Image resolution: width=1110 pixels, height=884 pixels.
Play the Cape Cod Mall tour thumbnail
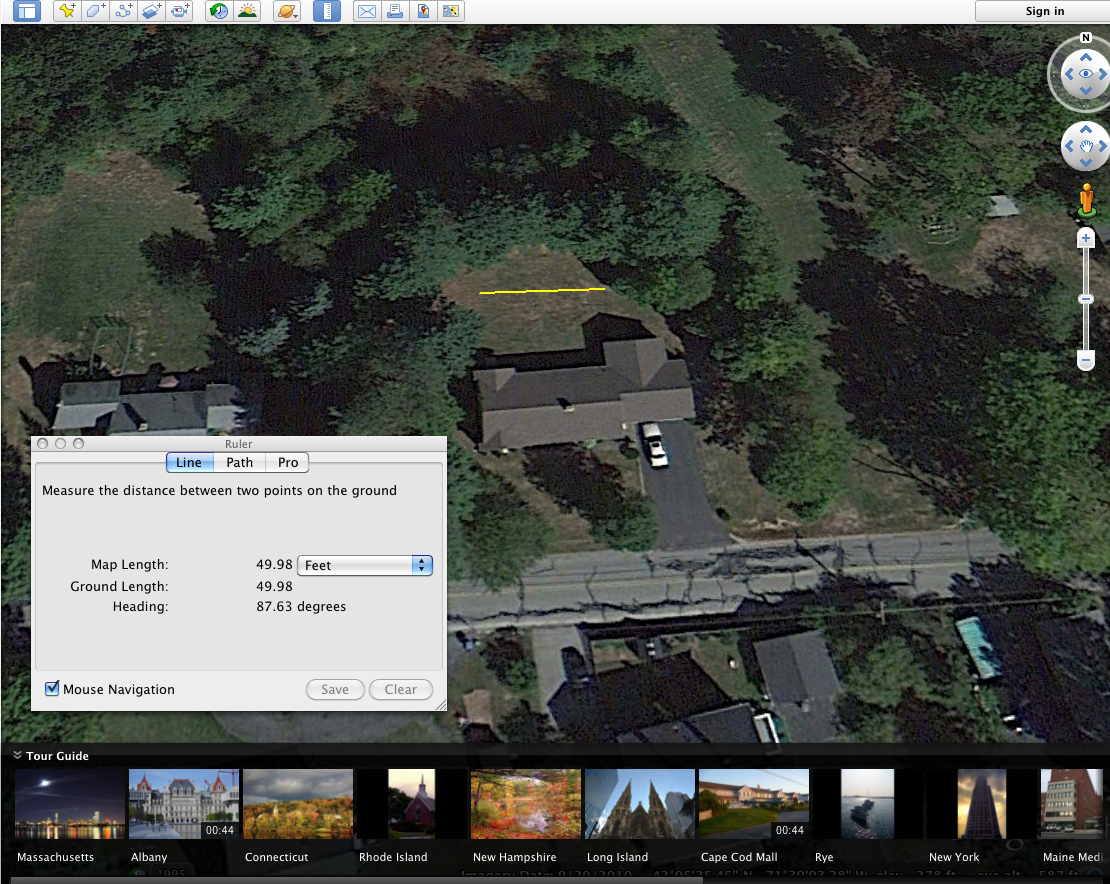point(754,804)
